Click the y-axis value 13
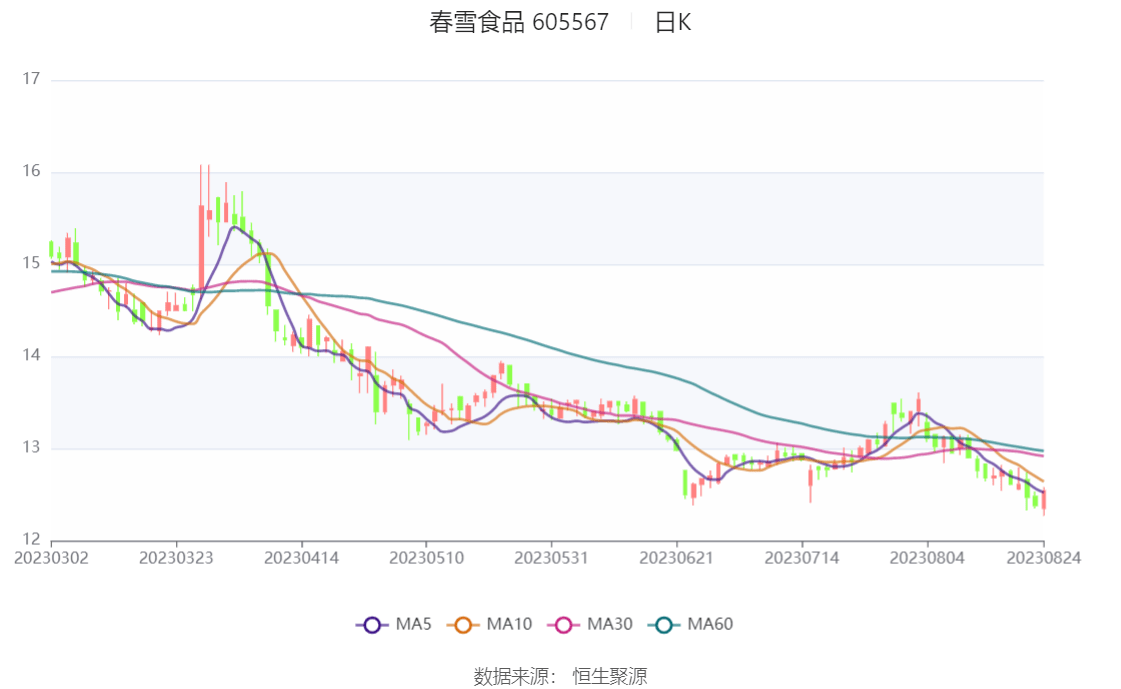 31,447
